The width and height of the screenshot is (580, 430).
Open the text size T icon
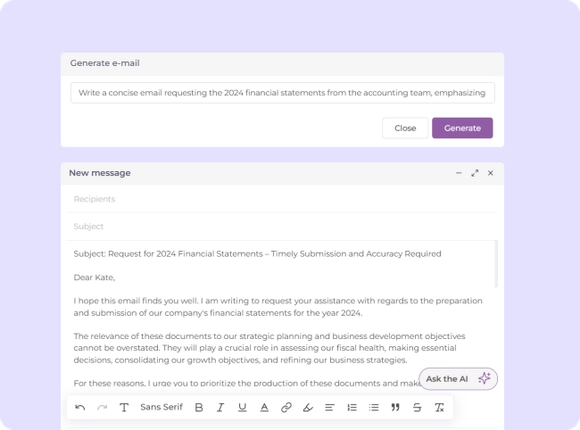(x=124, y=407)
